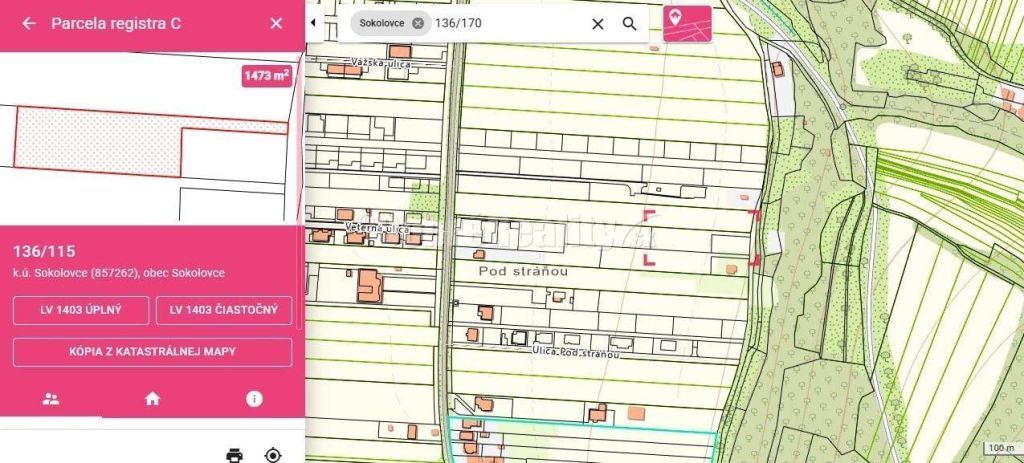Screen dimensions: 1024x463
Task: Open the parcel map layer button
Action: click(687, 24)
